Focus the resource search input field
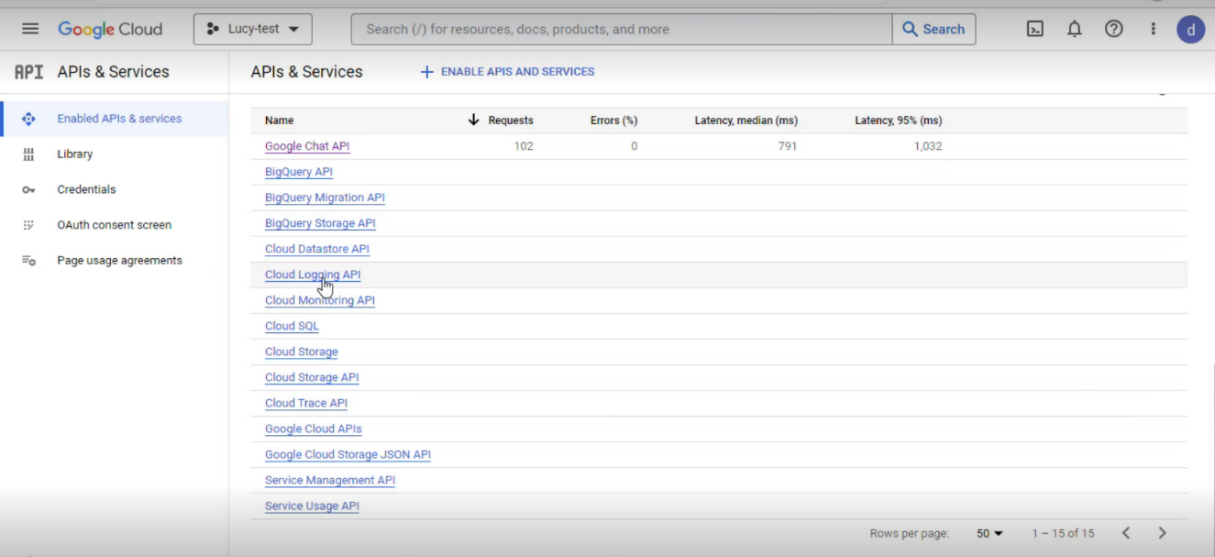This screenshot has height=557, width=1215. tap(620, 29)
